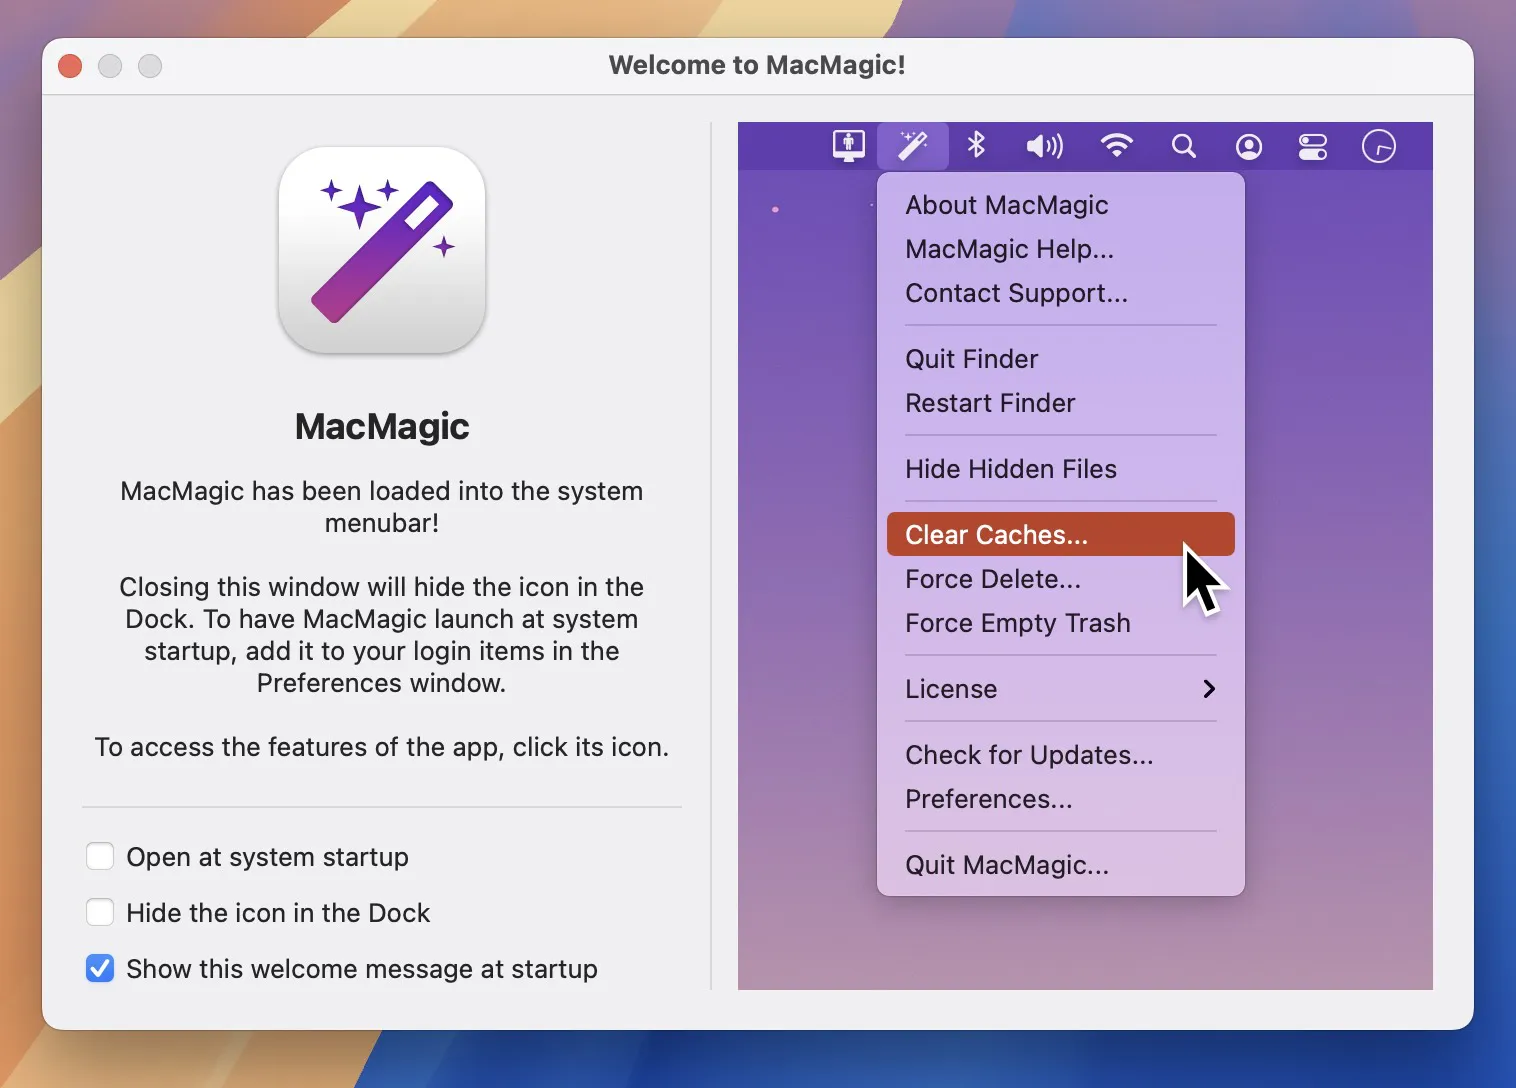Click the volume speaker menubar icon
1516x1088 pixels.
pyautogui.click(x=1044, y=147)
